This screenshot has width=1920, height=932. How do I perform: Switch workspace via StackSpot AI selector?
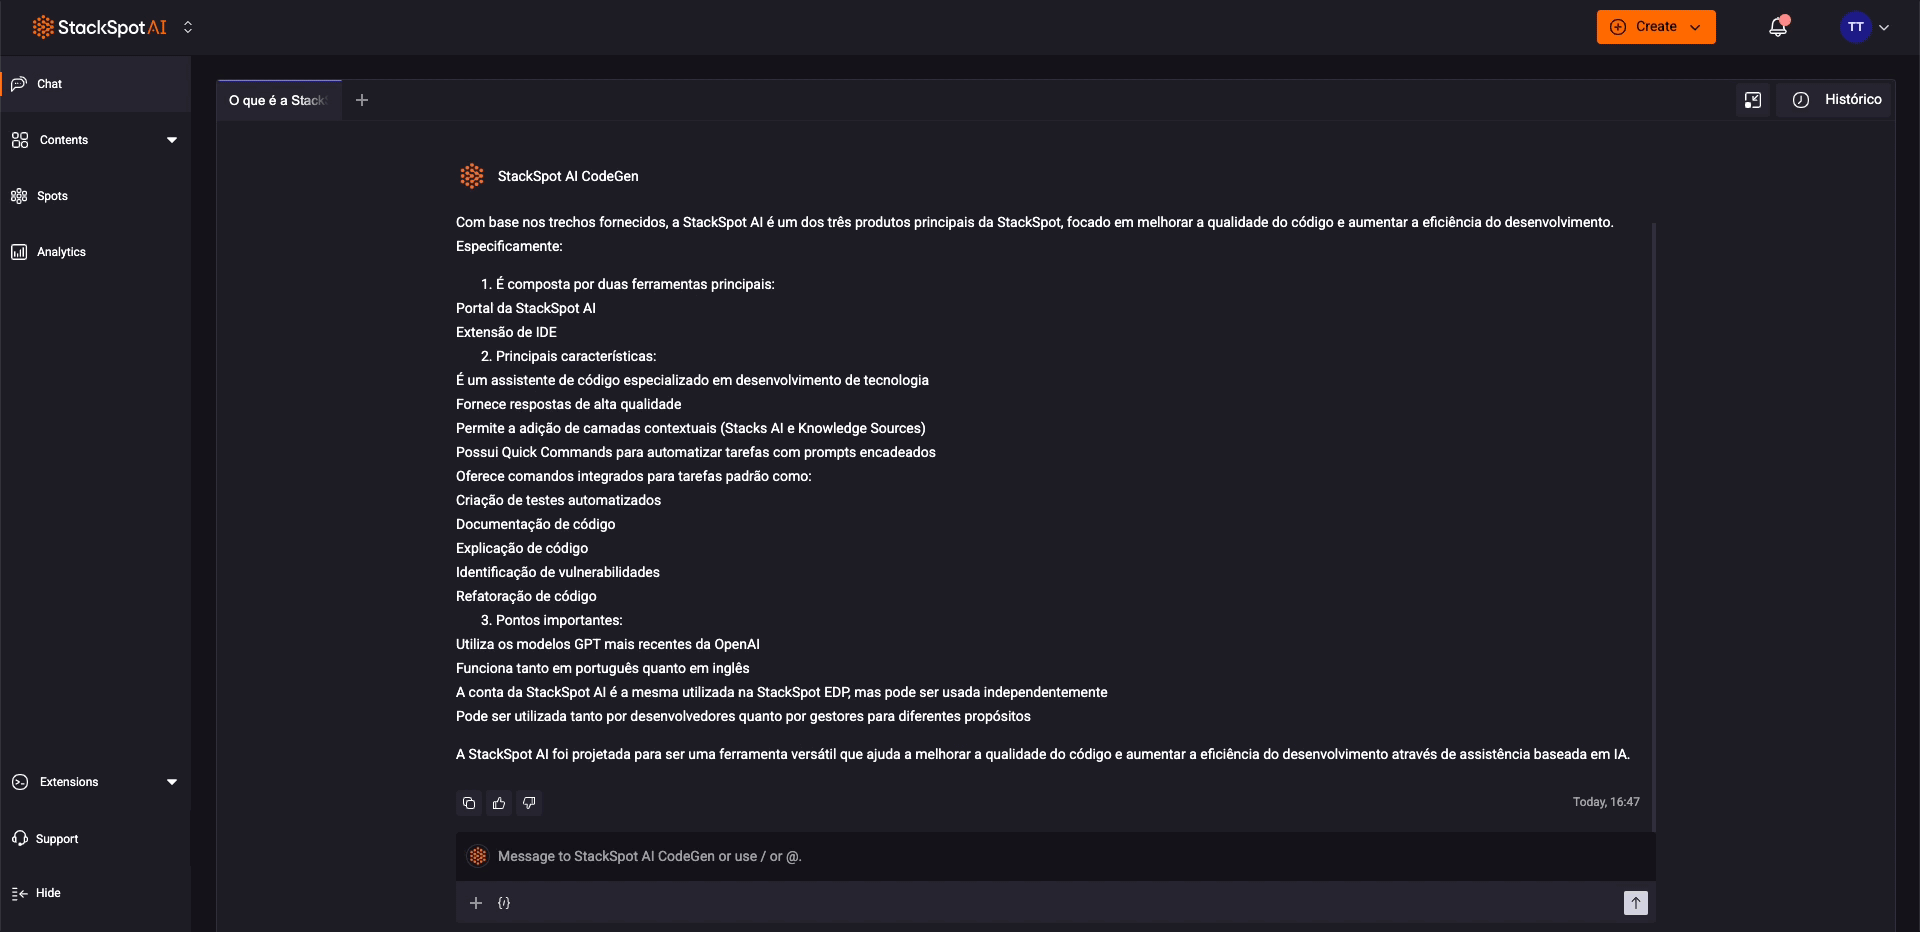(188, 28)
